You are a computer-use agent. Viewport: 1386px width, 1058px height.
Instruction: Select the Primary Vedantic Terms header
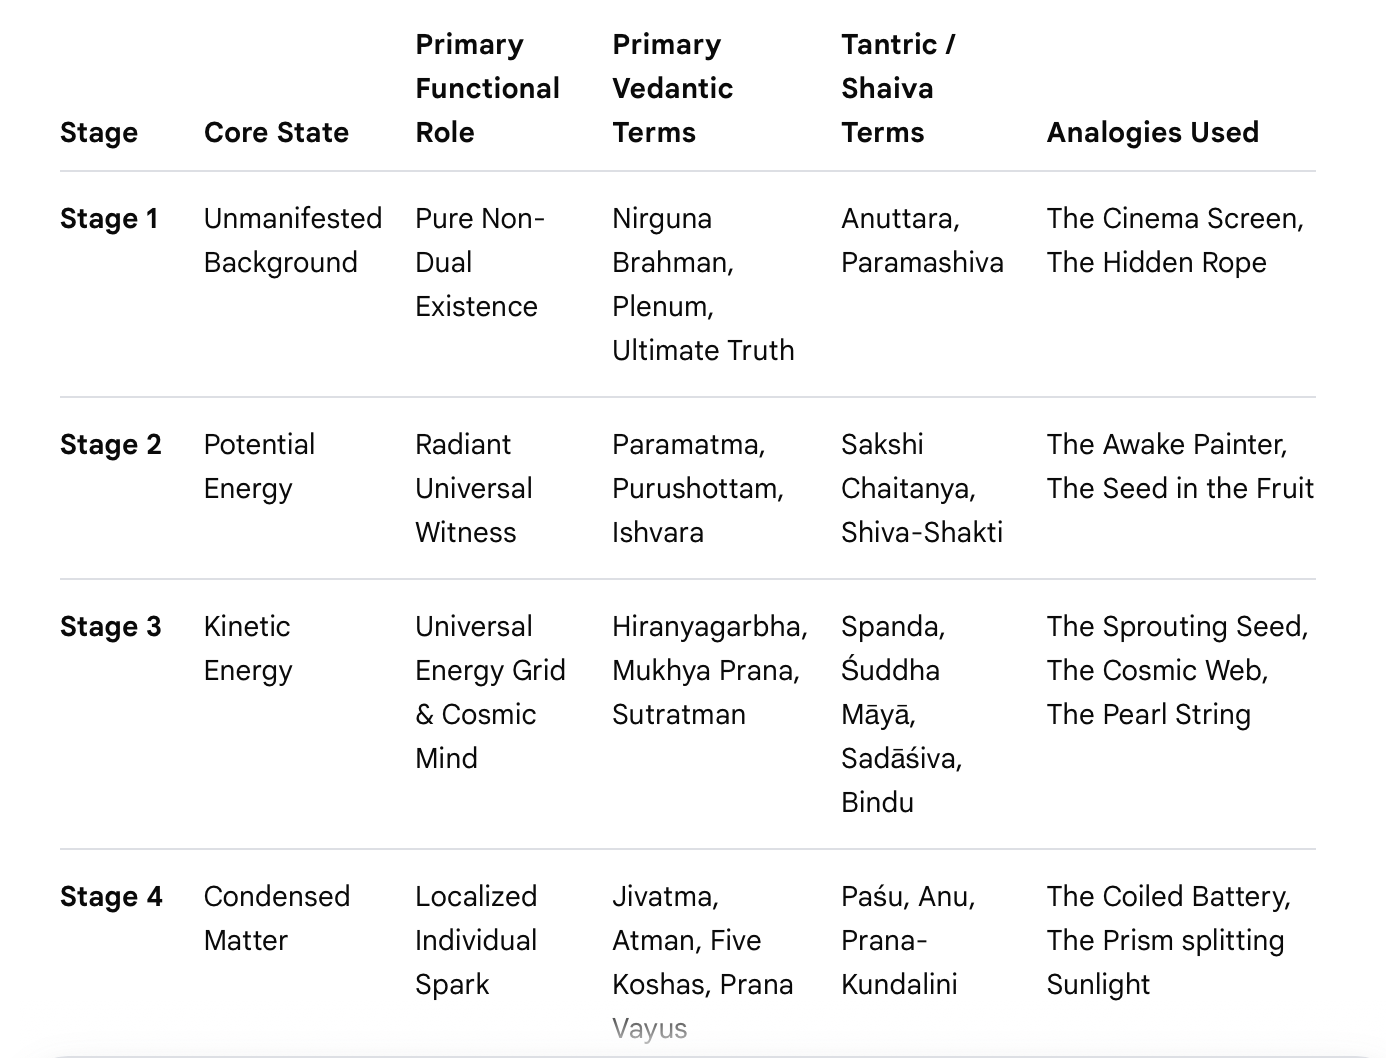672,88
